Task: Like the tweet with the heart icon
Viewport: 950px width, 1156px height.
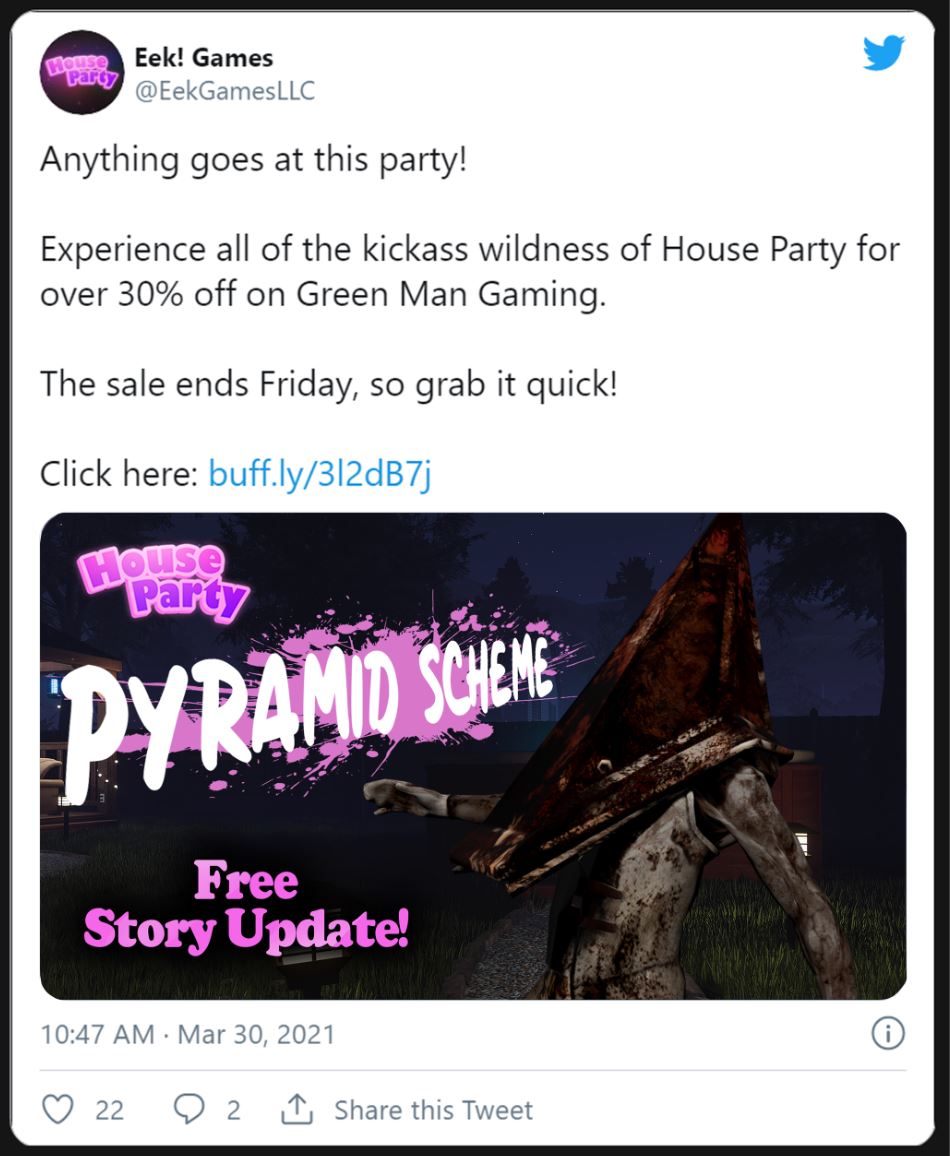Action: [x=57, y=1109]
